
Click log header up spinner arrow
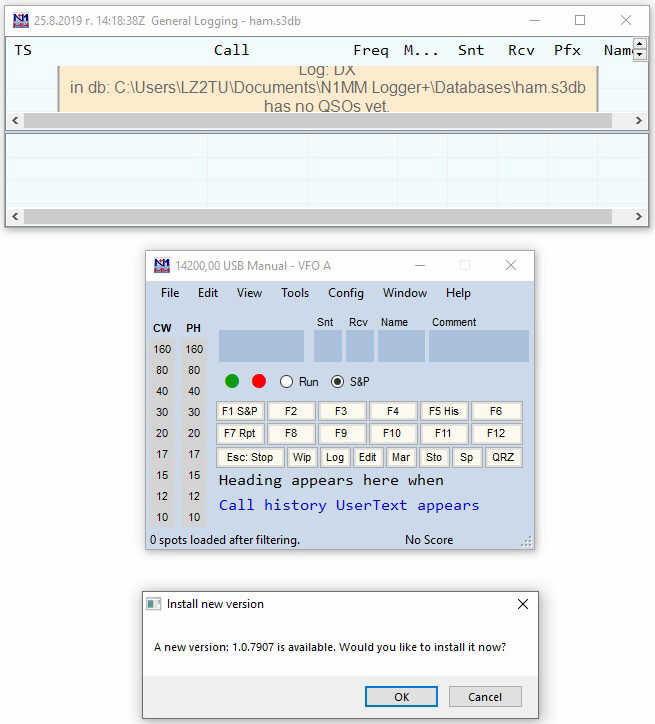click(639, 44)
